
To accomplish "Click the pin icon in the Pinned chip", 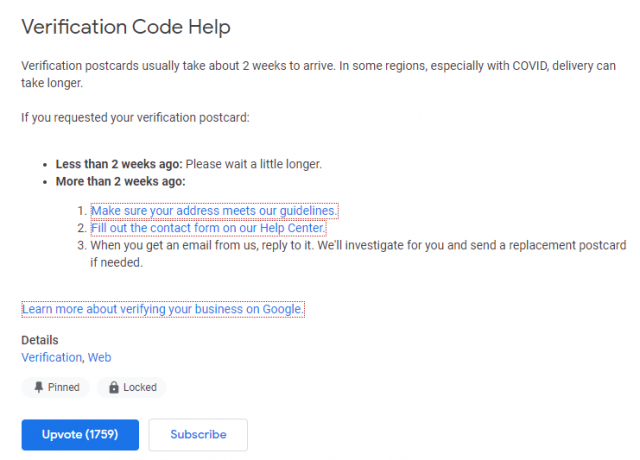I will [x=38, y=387].
